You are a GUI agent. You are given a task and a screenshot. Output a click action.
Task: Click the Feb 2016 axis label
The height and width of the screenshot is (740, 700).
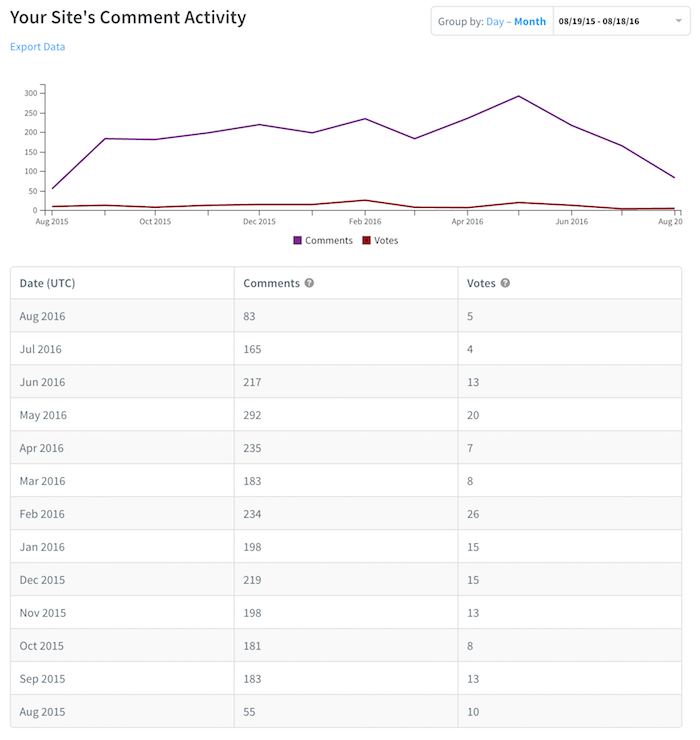click(365, 221)
